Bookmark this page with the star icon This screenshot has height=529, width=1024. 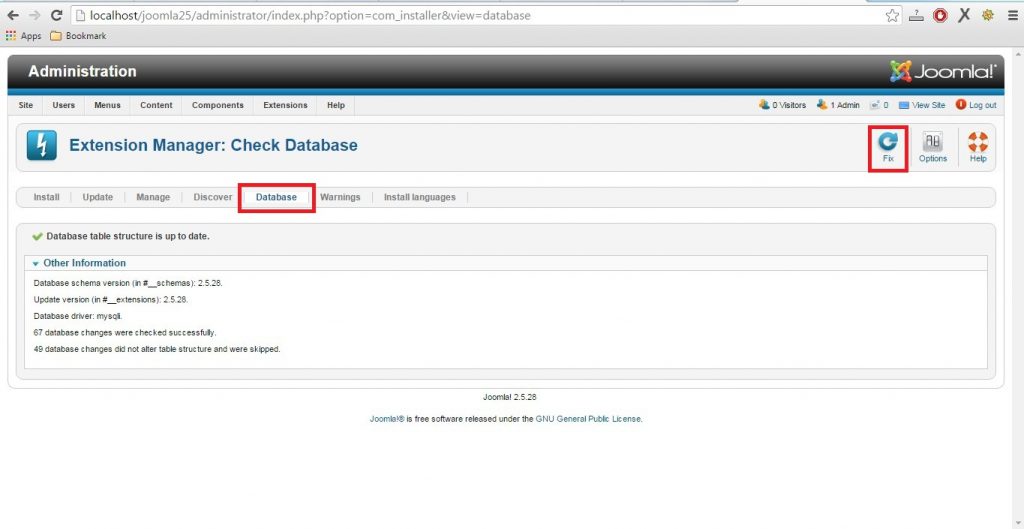[892, 15]
